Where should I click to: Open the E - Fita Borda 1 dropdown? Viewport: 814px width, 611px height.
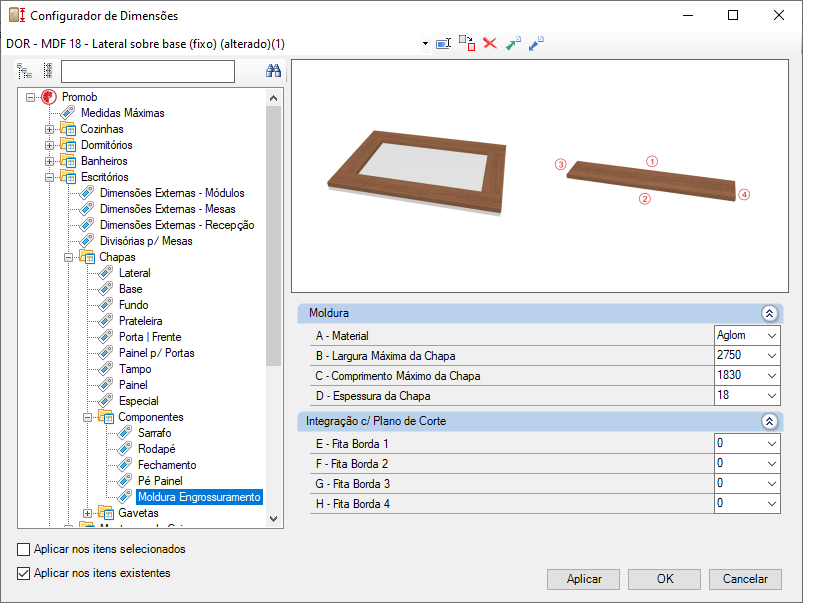pyautogui.click(x=771, y=444)
